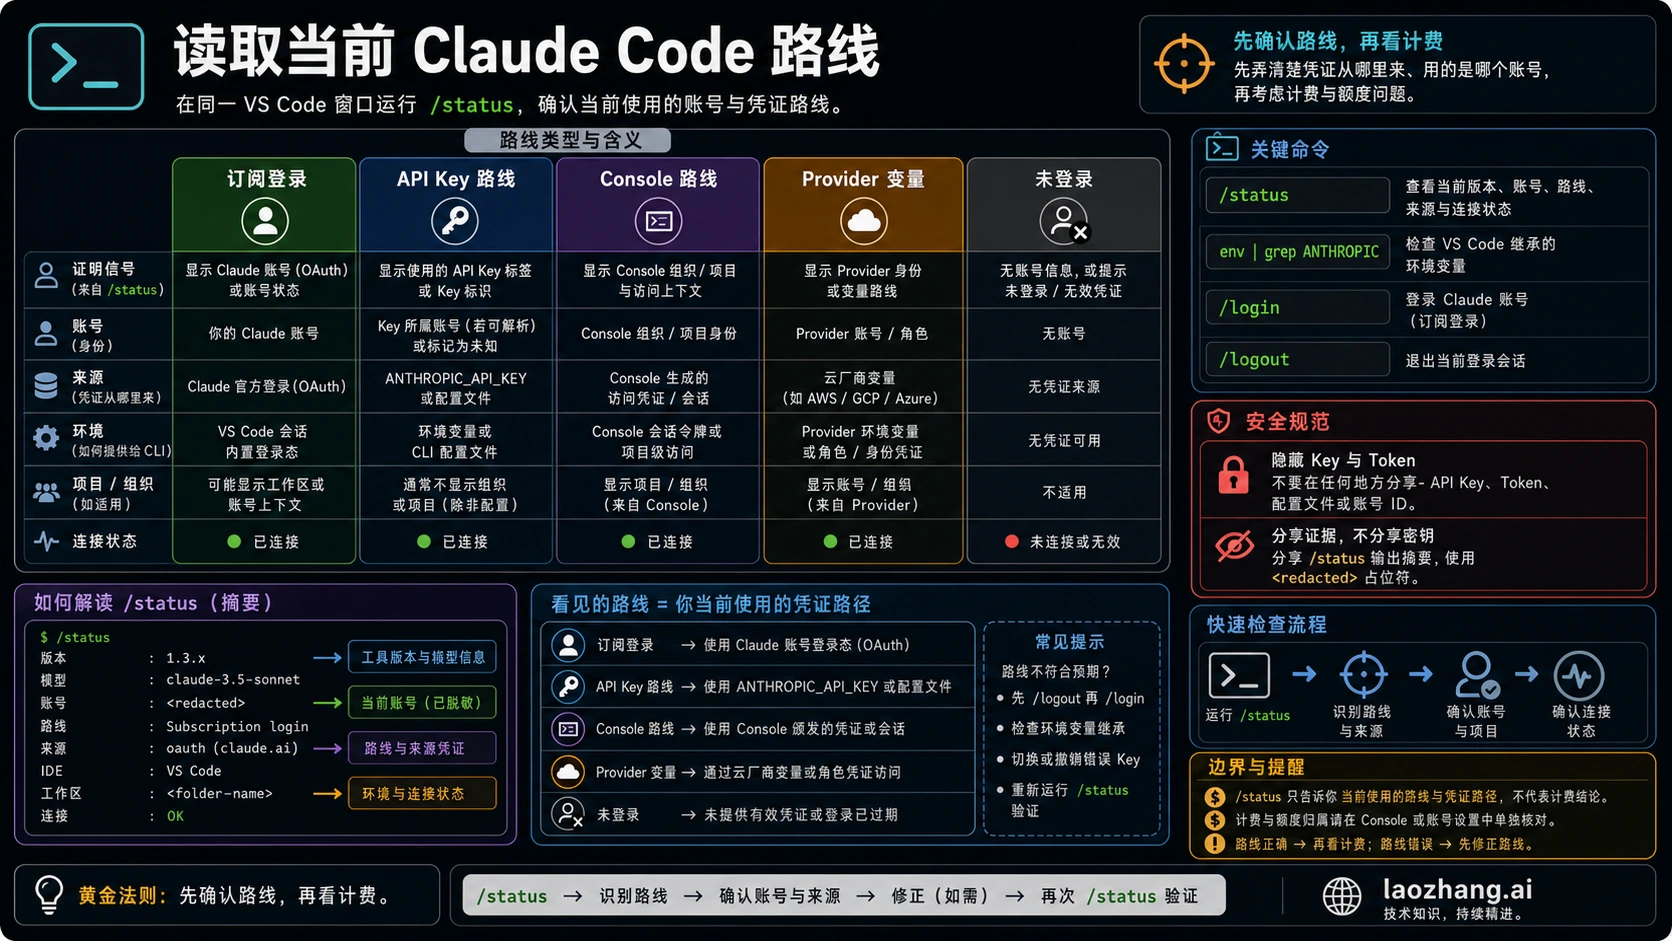Click the 路线与来源凭证 label box
This screenshot has width=1672, height=941.
[422, 747]
